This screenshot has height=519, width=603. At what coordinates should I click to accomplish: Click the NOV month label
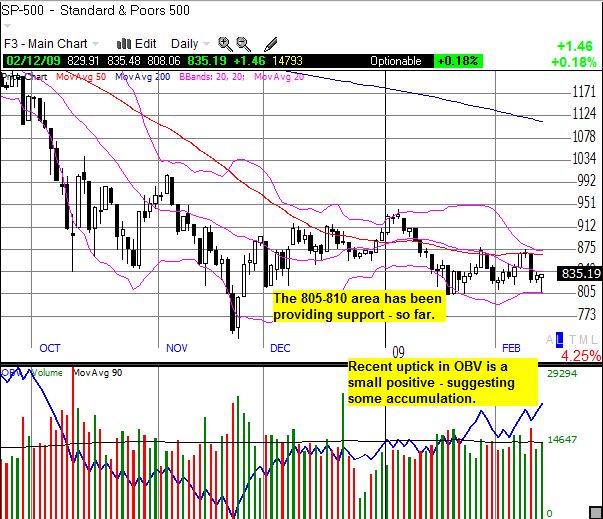pos(177,348)
